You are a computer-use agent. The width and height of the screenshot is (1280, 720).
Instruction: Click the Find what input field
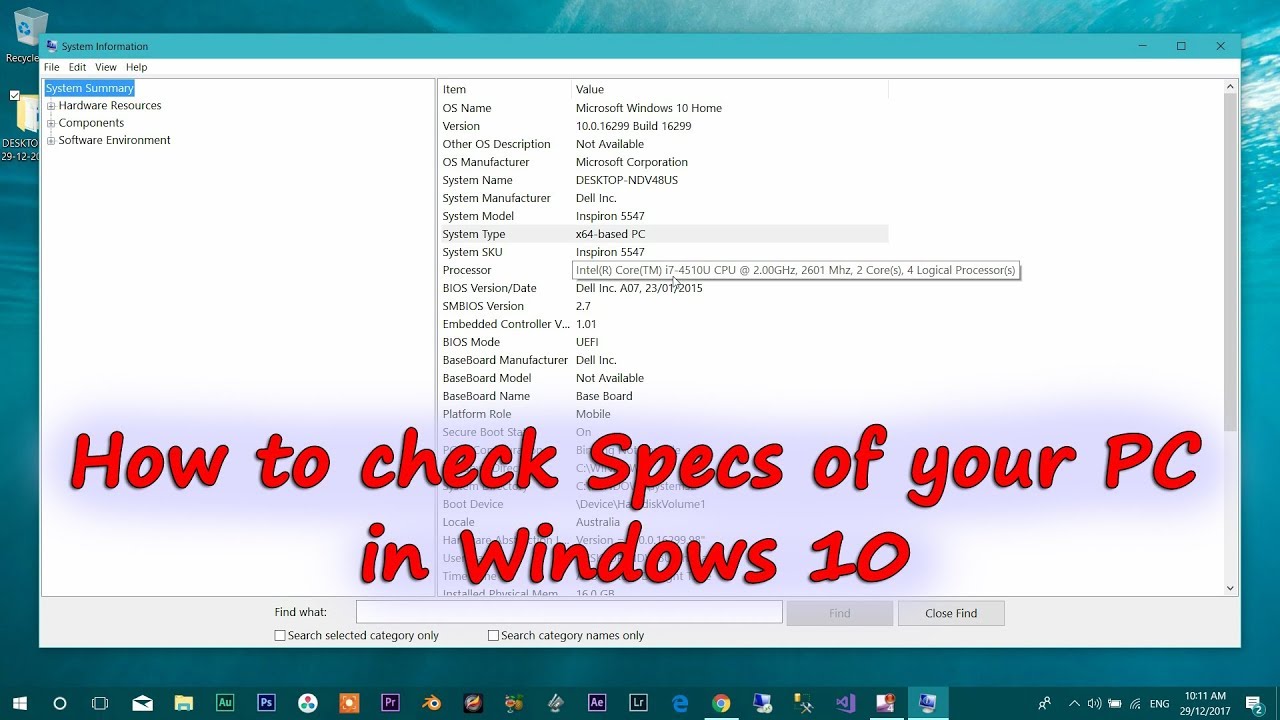[569, 612]
